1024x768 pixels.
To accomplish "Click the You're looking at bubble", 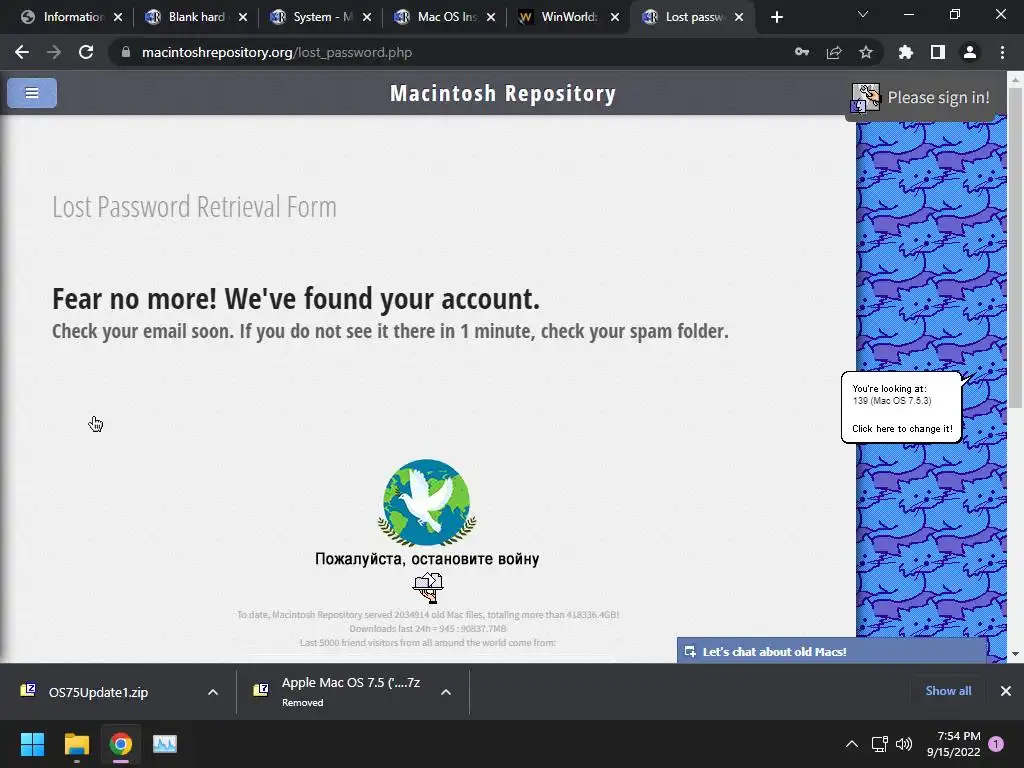I will pos(902,408).
